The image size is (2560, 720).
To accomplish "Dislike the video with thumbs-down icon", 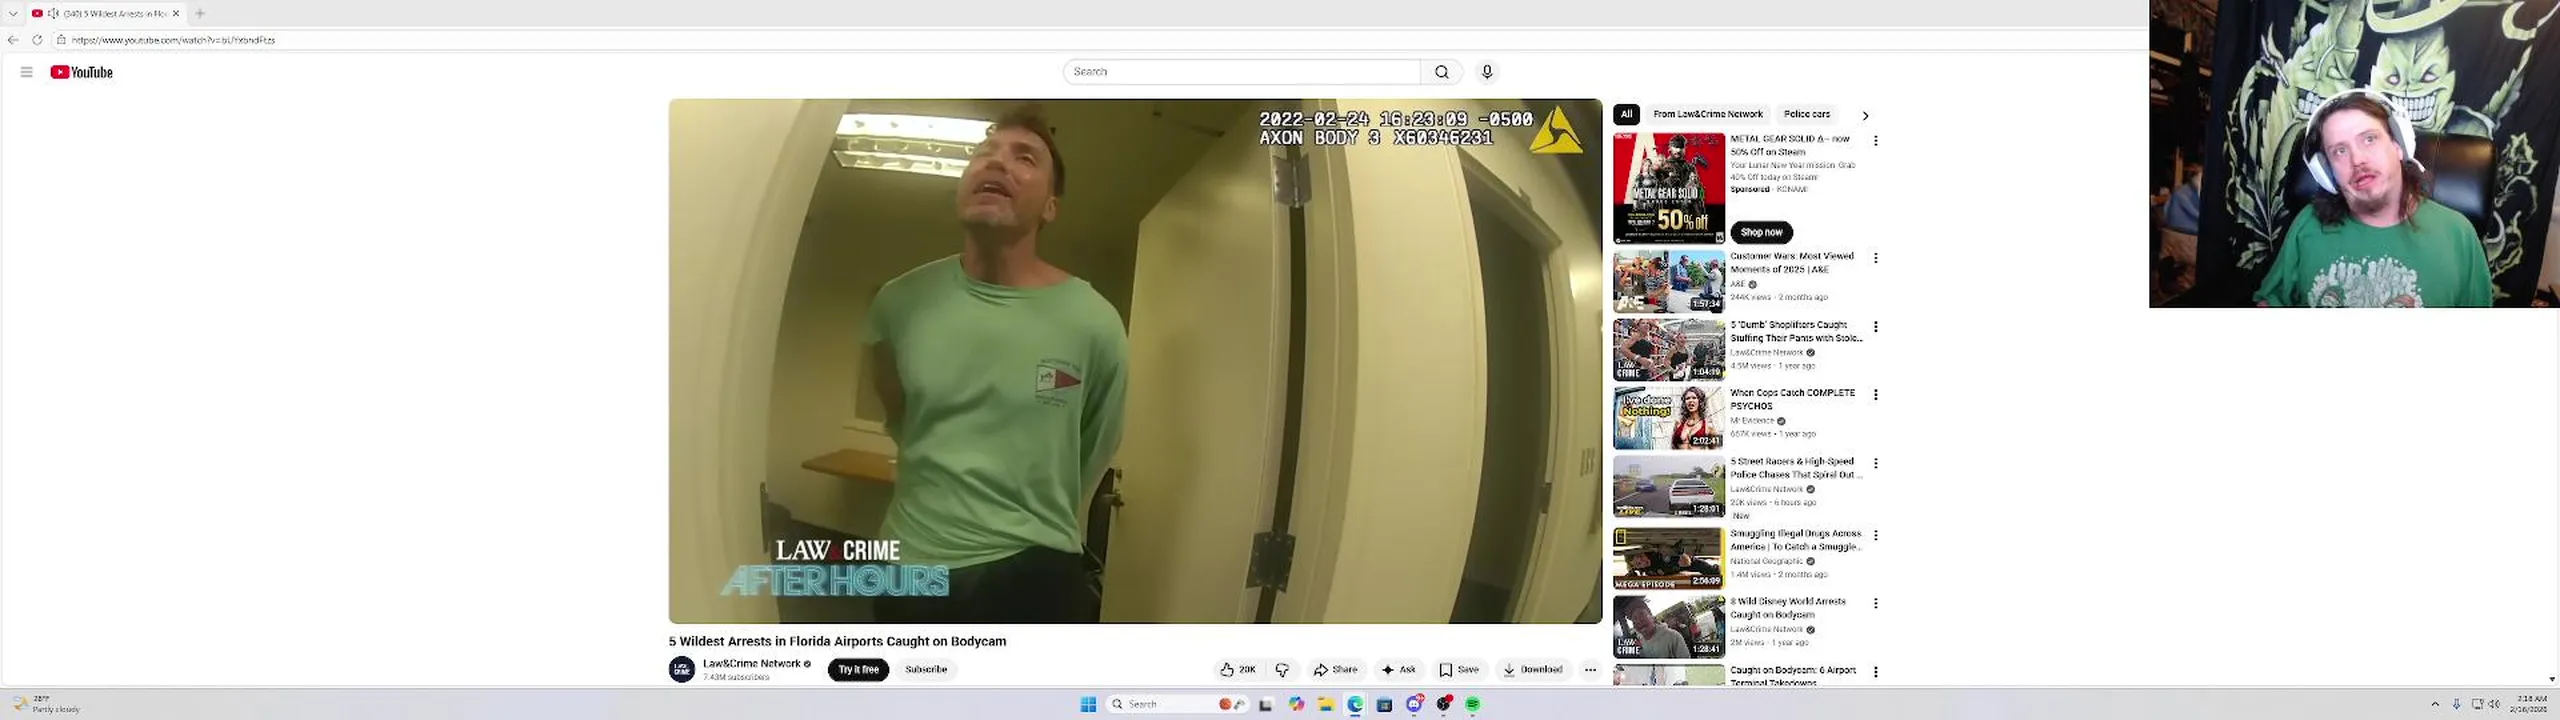I will pyautogui.click(x=1282, y=670).
